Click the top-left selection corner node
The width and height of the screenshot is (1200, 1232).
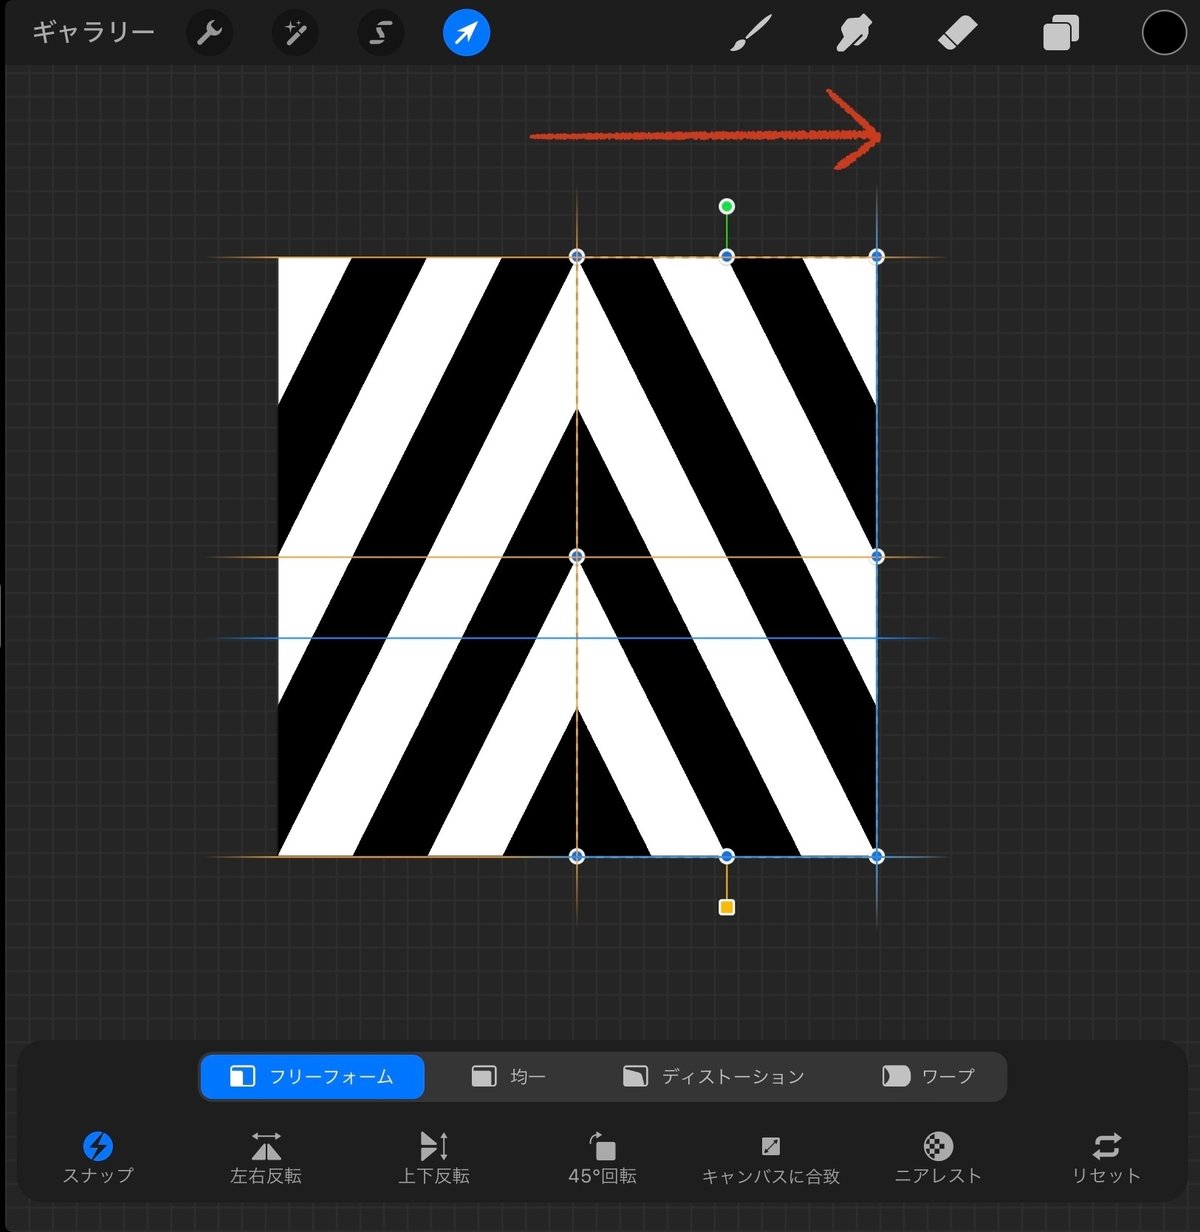click(x=577, y=256)
